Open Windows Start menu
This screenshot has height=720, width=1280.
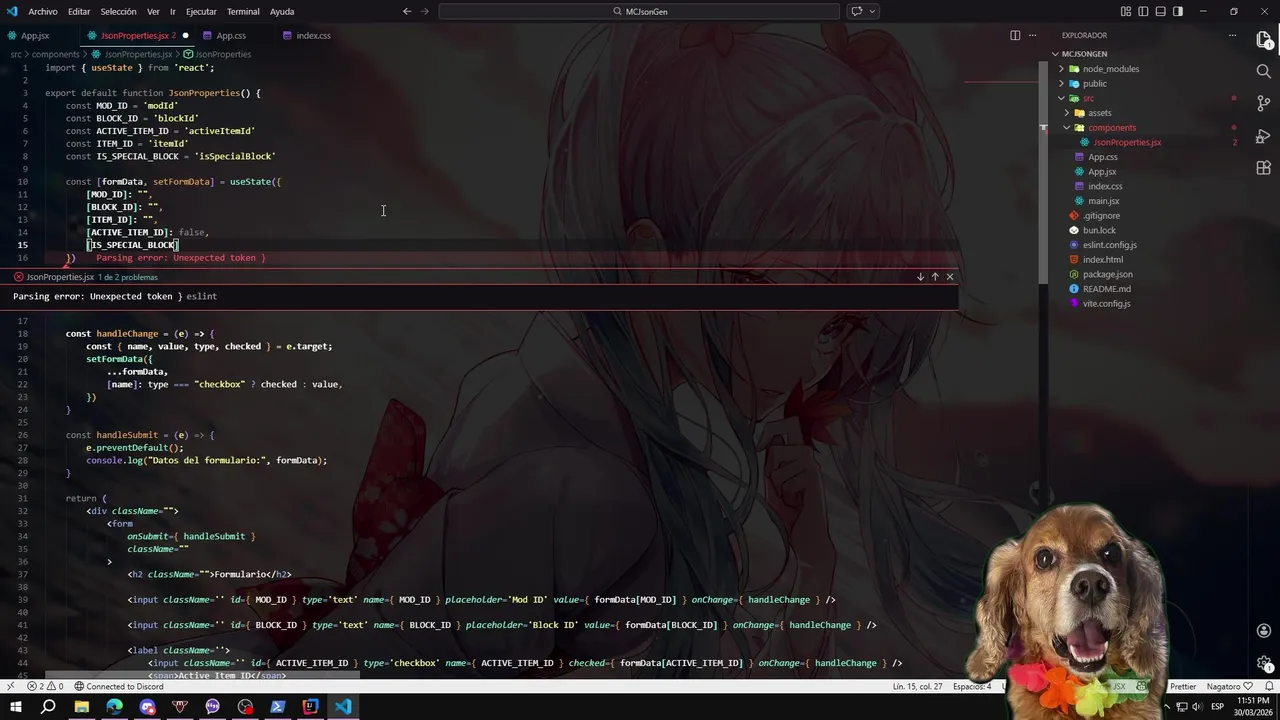[x=16, y=707]
